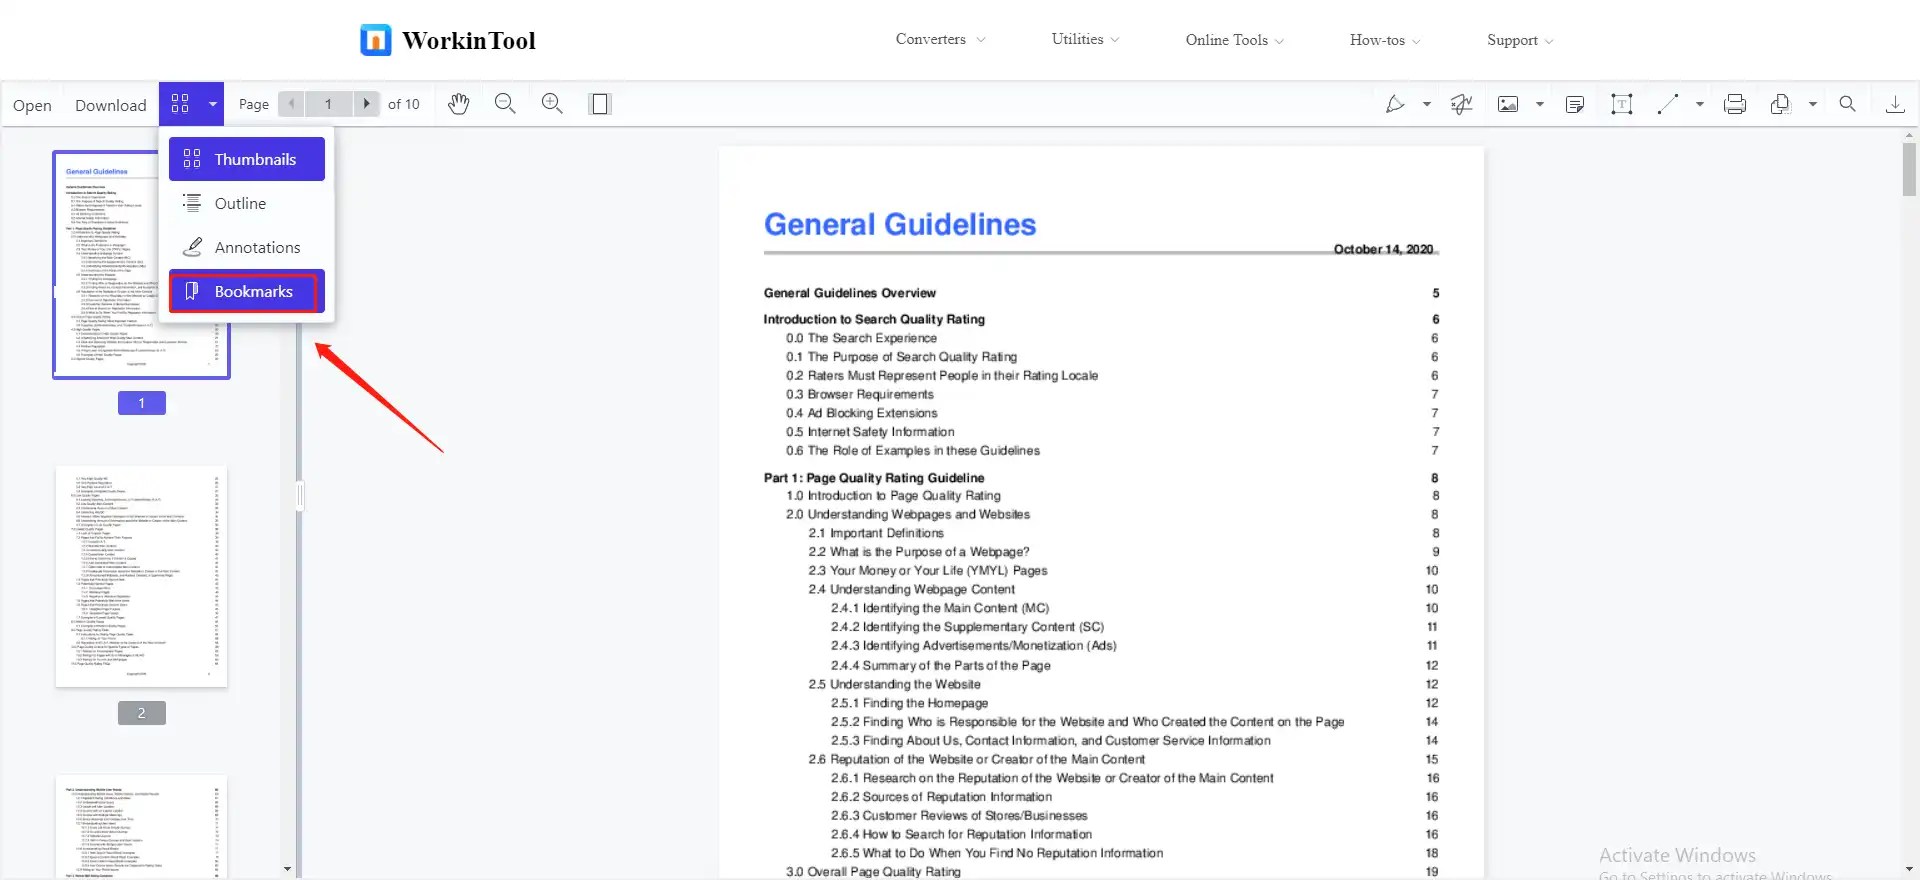The width and height of the screenshot is (1920, 880).
Task: Click '2.1 Important Definitions' entry
Action: click(876, 533)
